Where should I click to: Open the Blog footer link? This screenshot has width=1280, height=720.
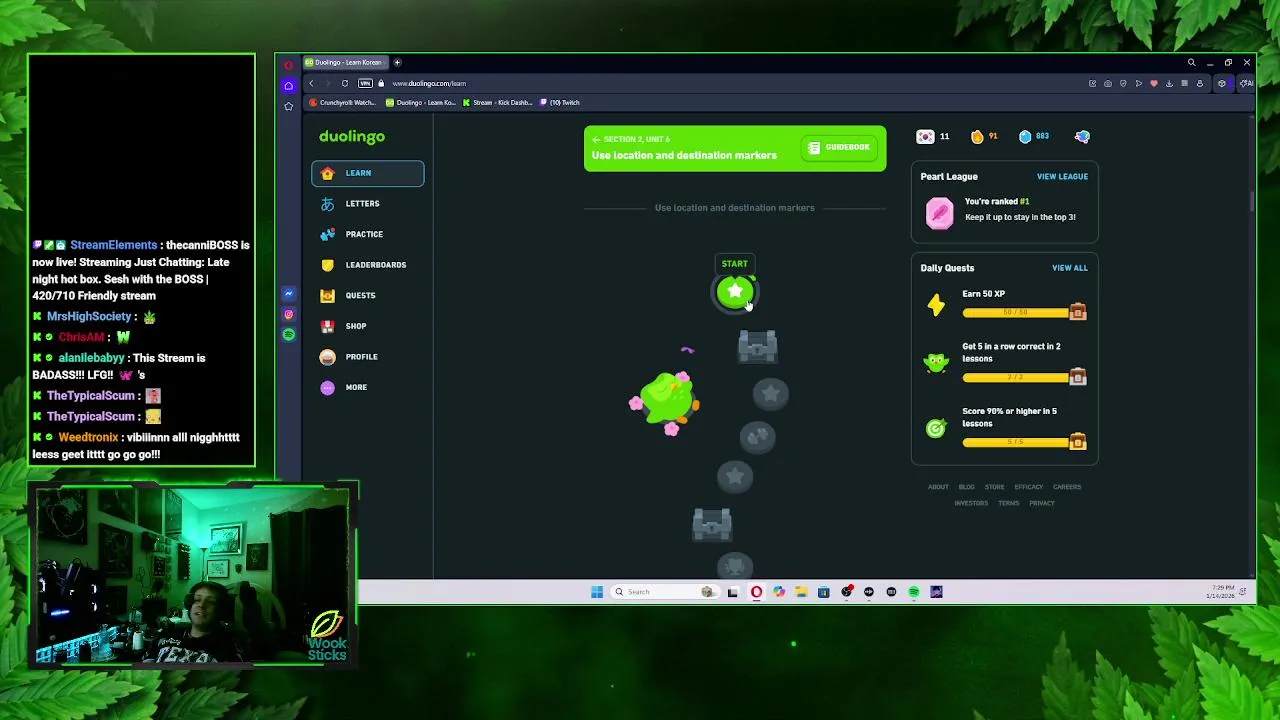point(966,487)
